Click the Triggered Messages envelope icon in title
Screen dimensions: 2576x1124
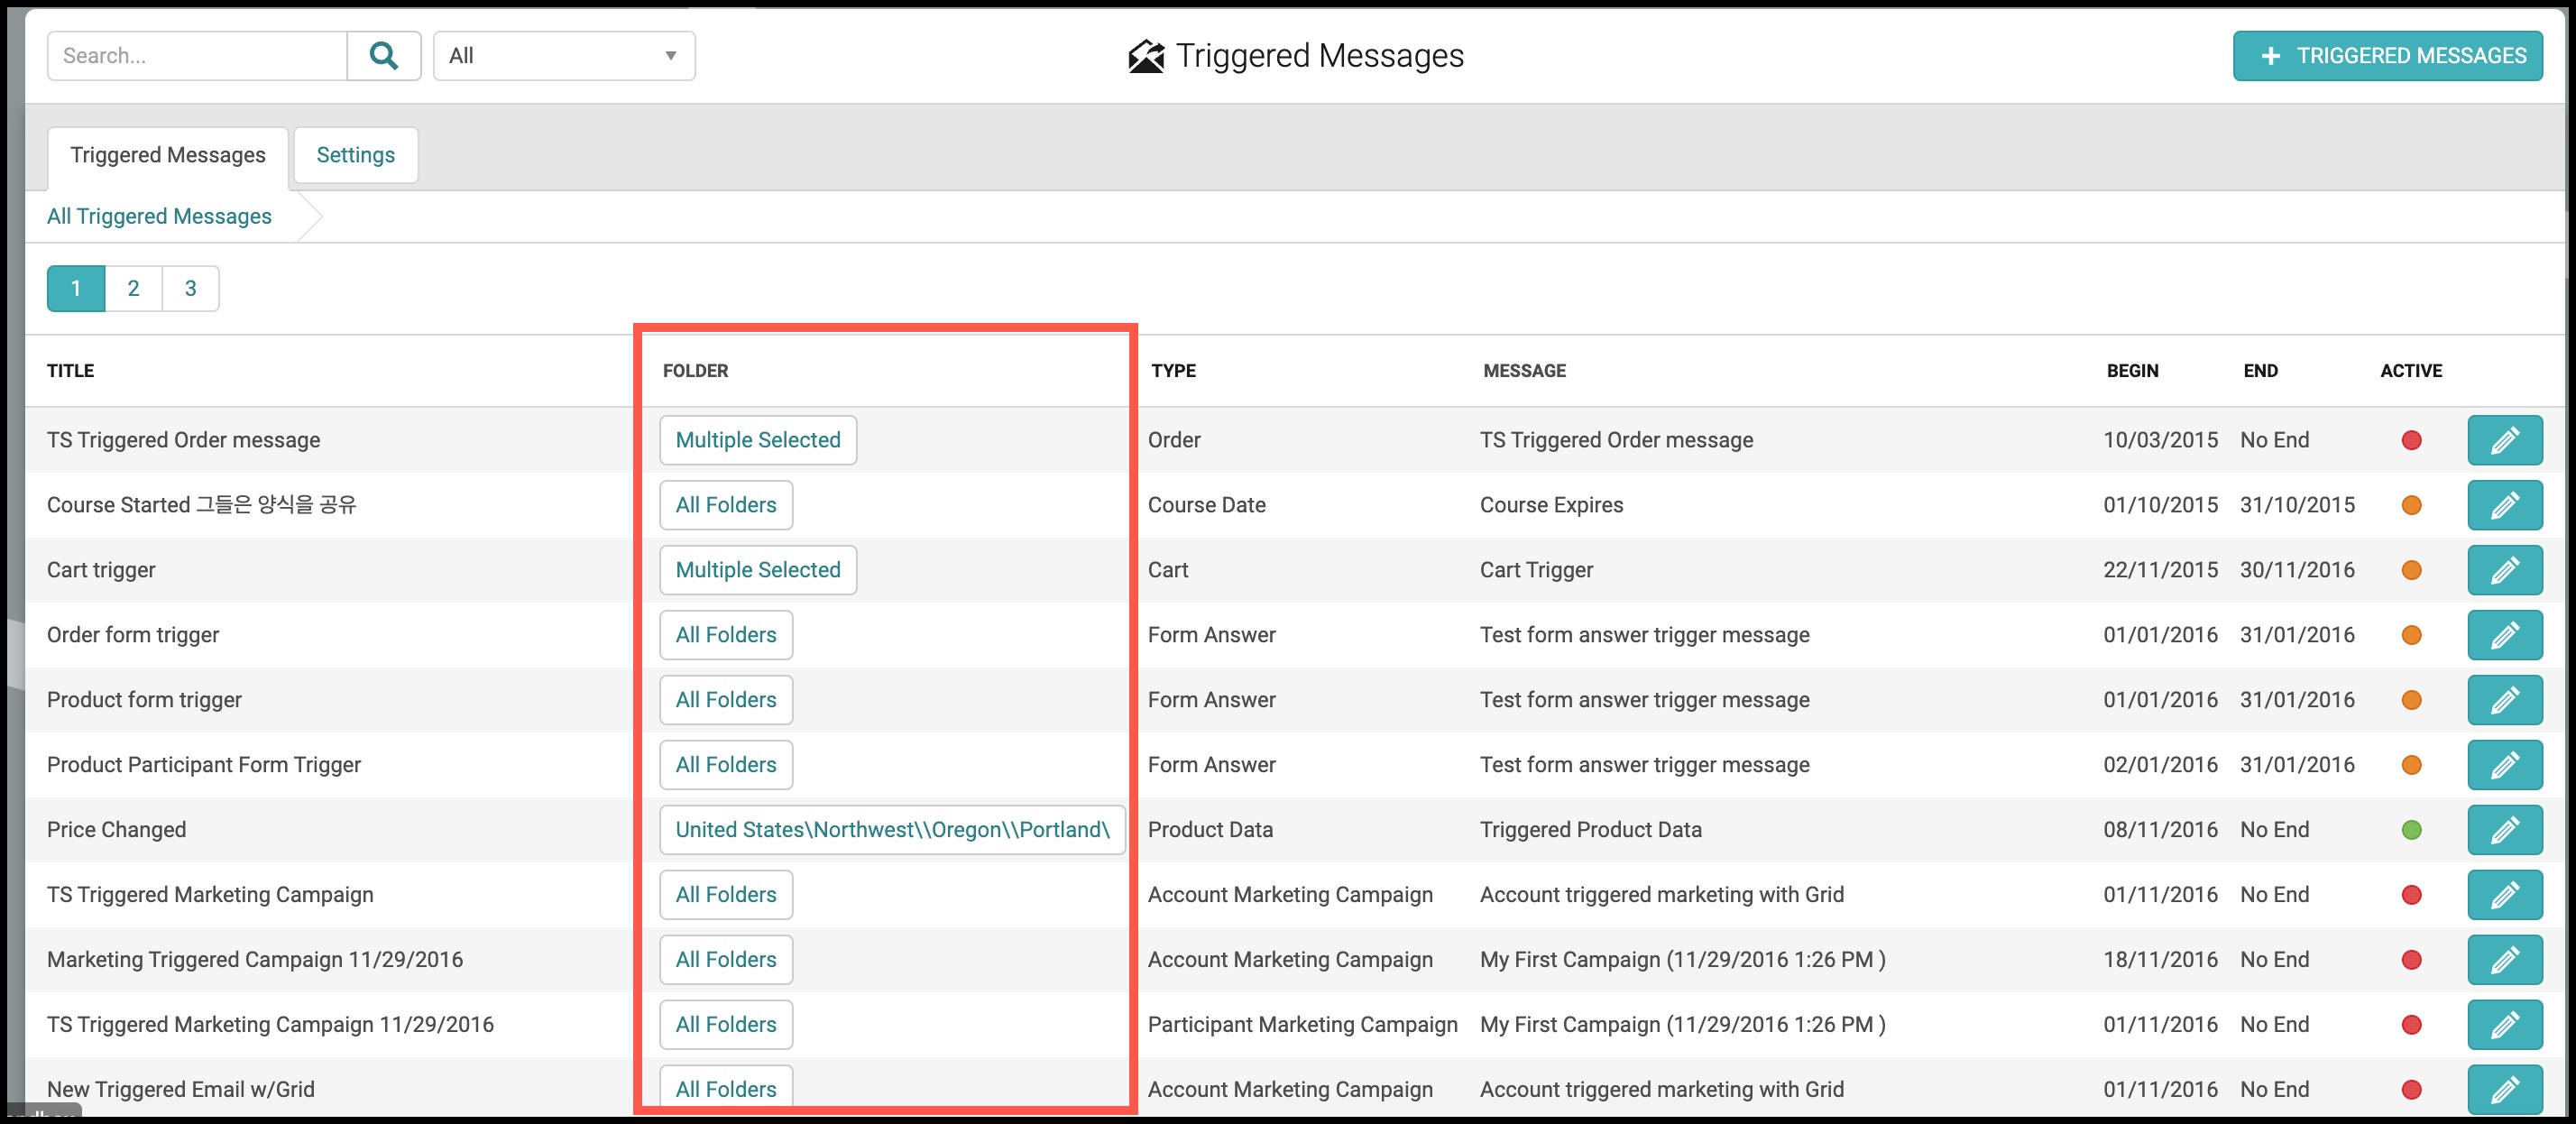(x=1146, y=56)
